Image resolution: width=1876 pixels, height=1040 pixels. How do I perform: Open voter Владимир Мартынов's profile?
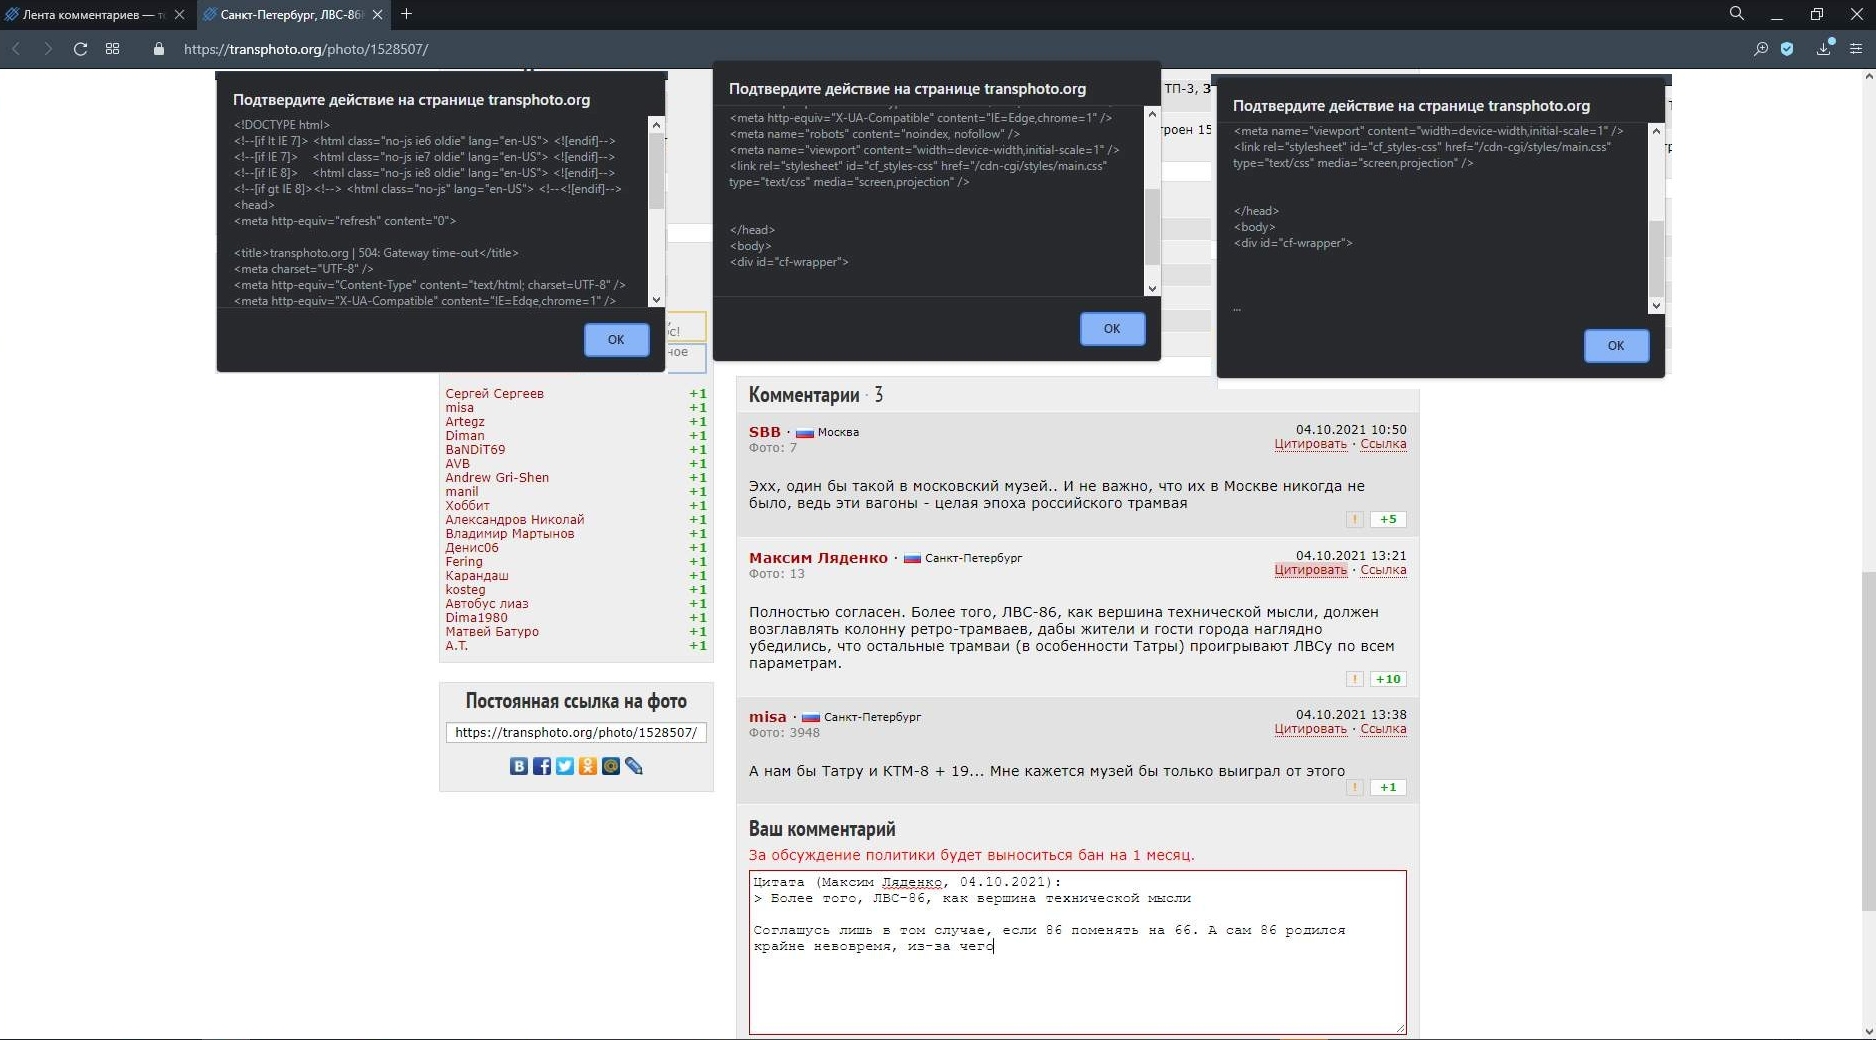click(510, 534)
